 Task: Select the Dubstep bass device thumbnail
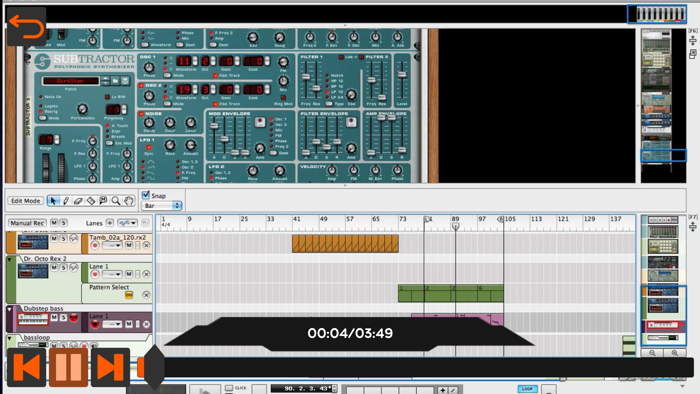click(x=33, y=319)
